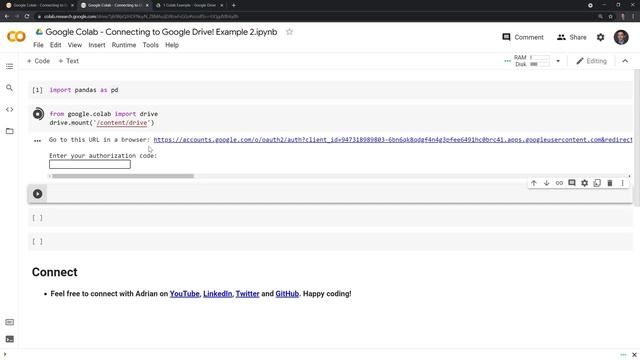Delete the selected cell trash icon

[610, 183]
